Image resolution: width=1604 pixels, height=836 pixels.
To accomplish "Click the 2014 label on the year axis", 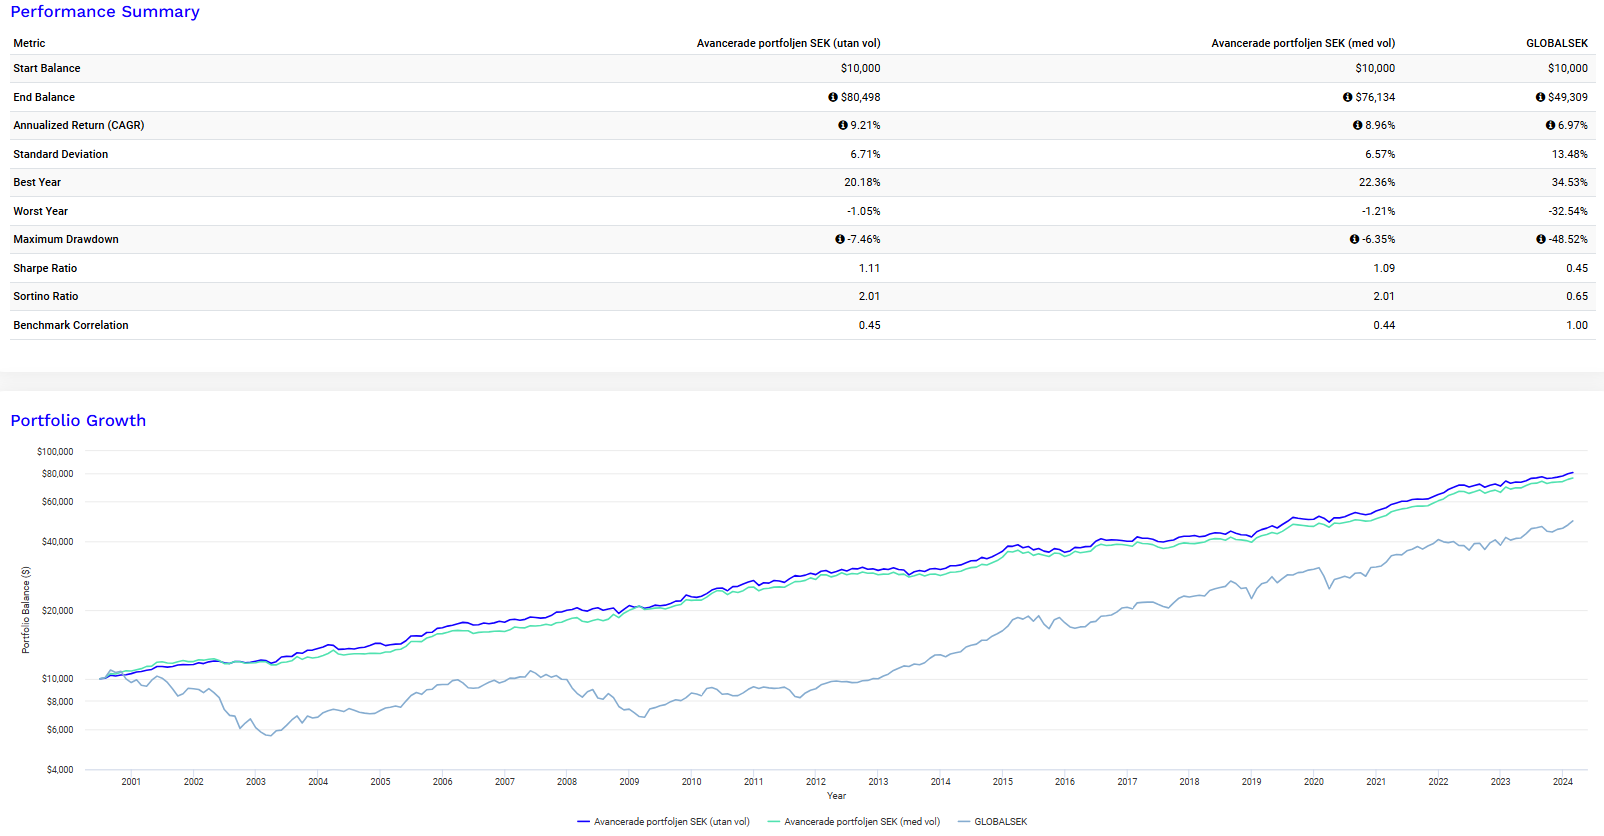I will 940,782.
